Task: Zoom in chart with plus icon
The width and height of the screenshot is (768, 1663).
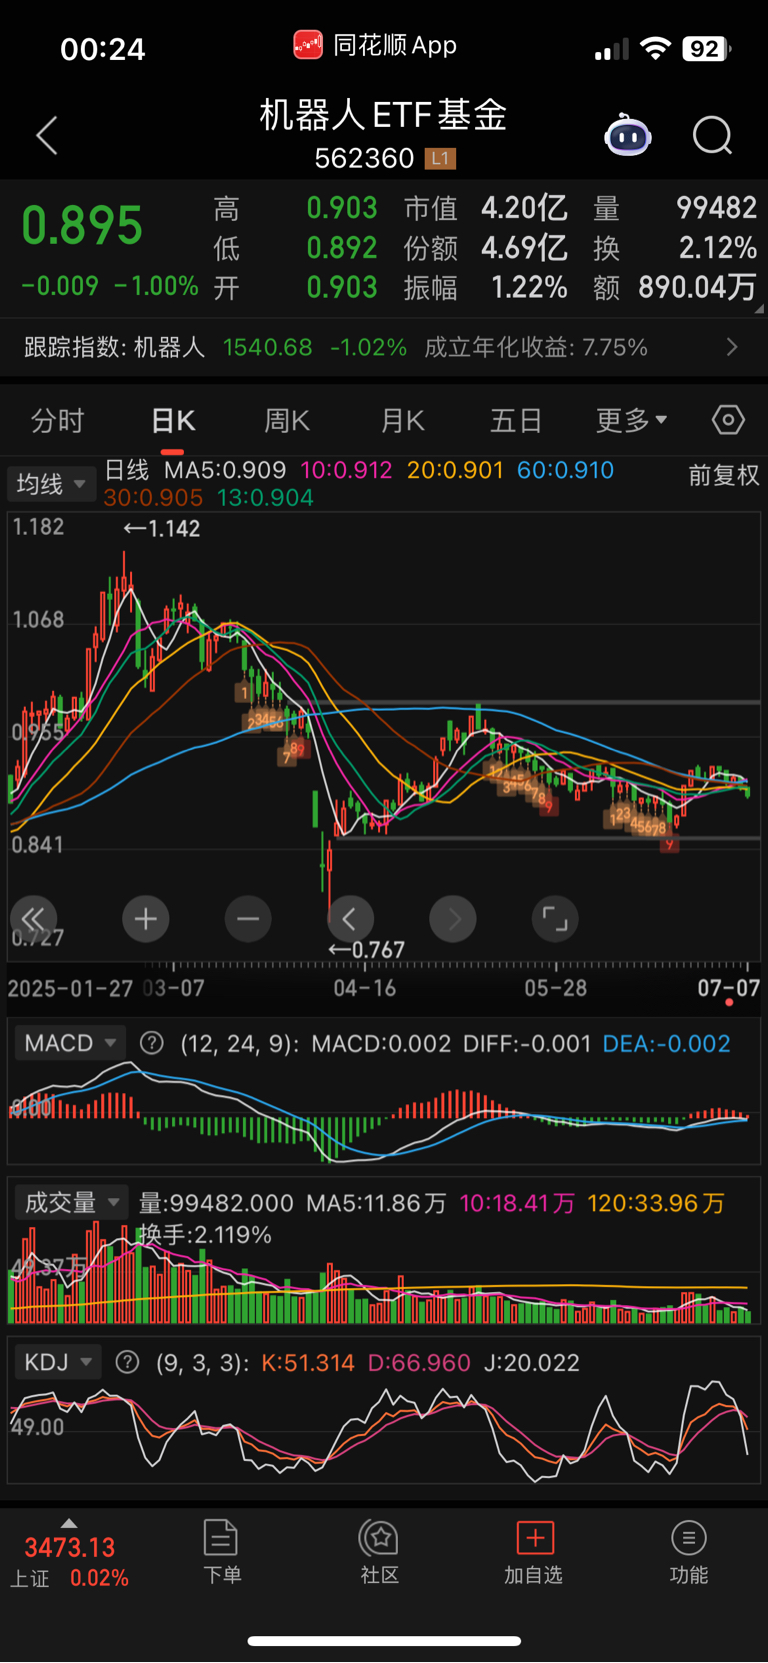Action: pos(146,918)
